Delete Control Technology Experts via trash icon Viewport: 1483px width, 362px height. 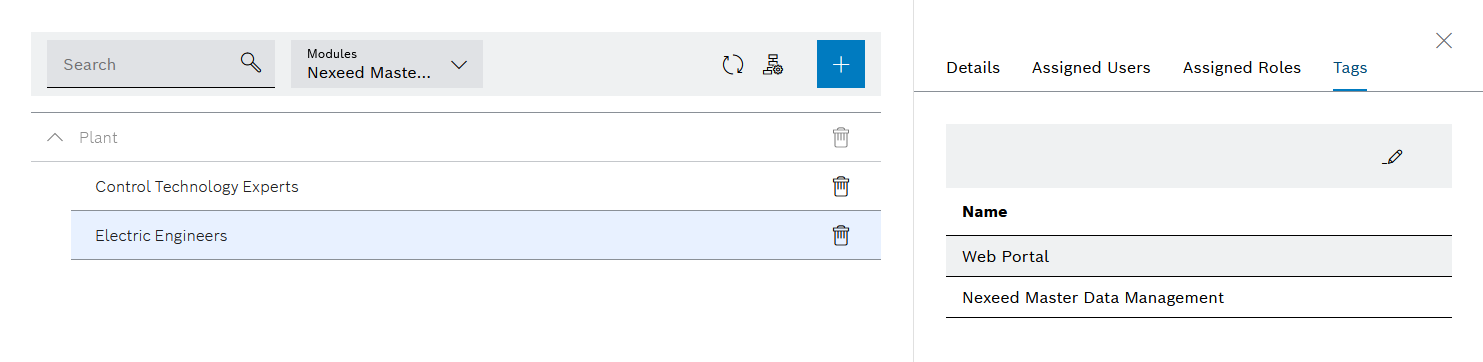(841, 186)
